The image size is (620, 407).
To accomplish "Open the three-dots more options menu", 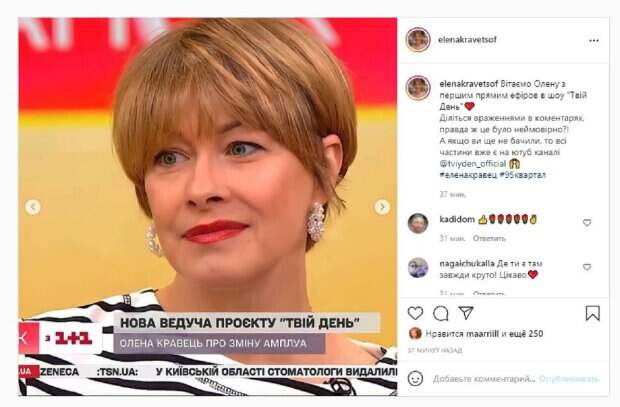I will click(x=594, y=40).
